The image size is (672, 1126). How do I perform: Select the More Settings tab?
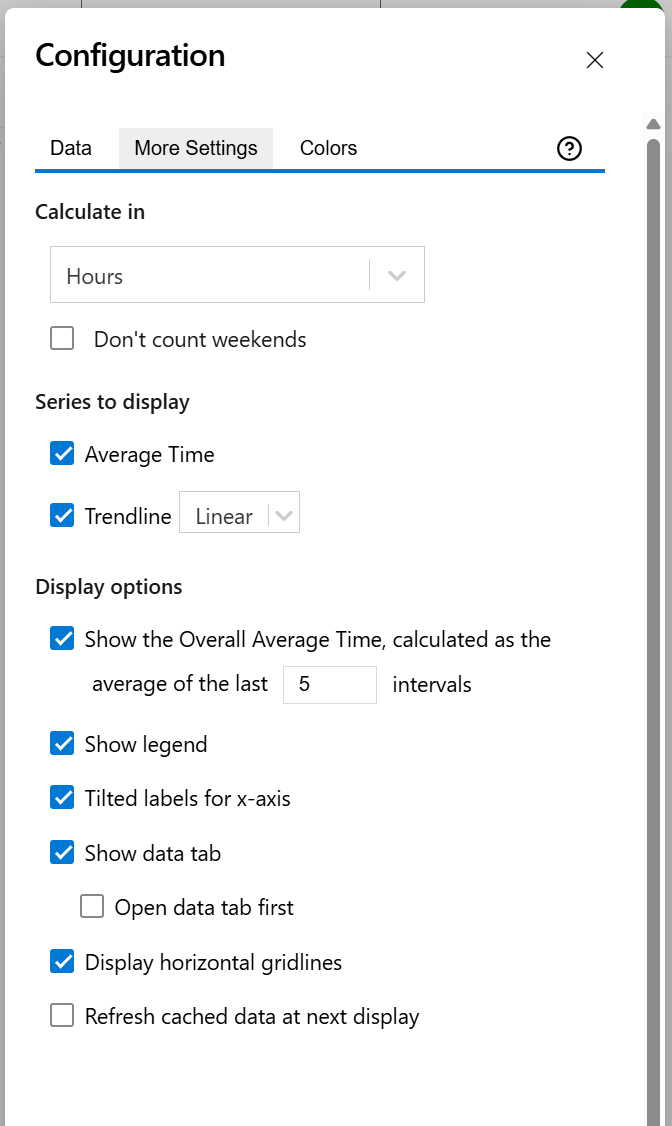(x=195, y=147)
